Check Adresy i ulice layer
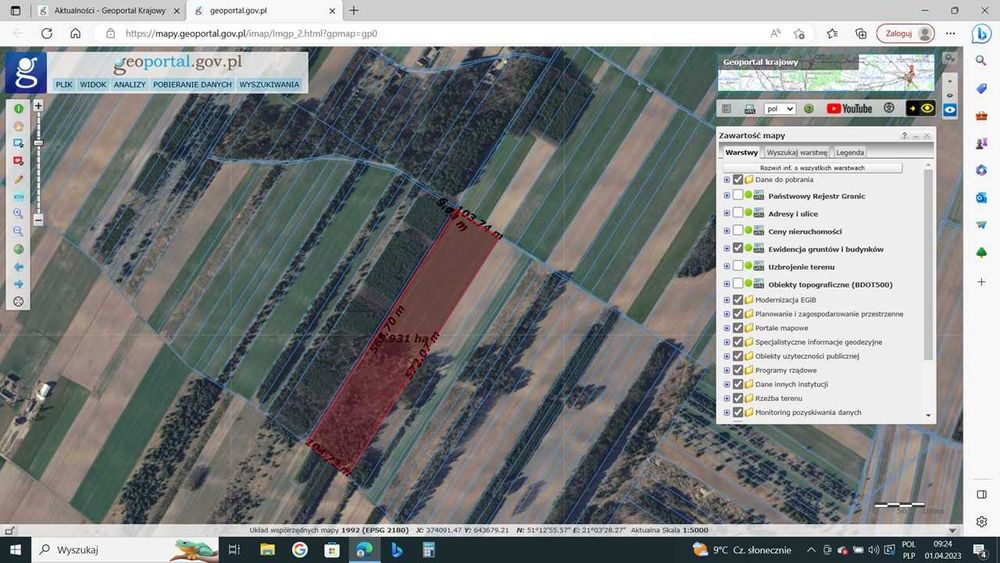 tap(738, 213)
